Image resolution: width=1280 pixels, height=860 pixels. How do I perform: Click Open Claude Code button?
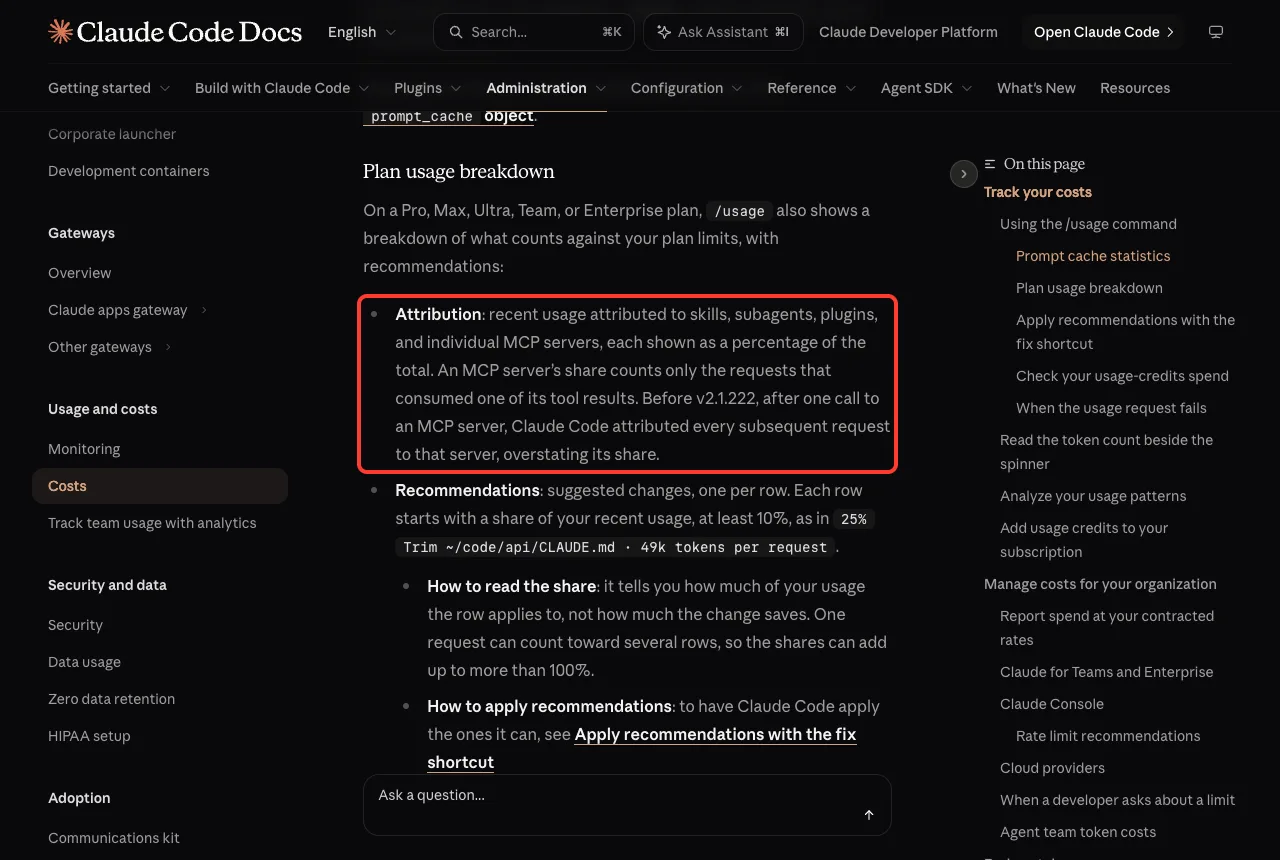pos(1104,32)
